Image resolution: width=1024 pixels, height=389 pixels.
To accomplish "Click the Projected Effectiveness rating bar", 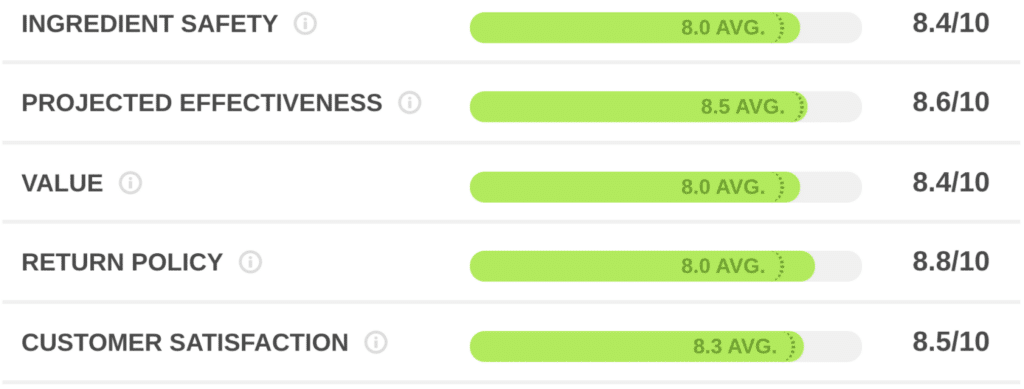I will tap(665, 106).
